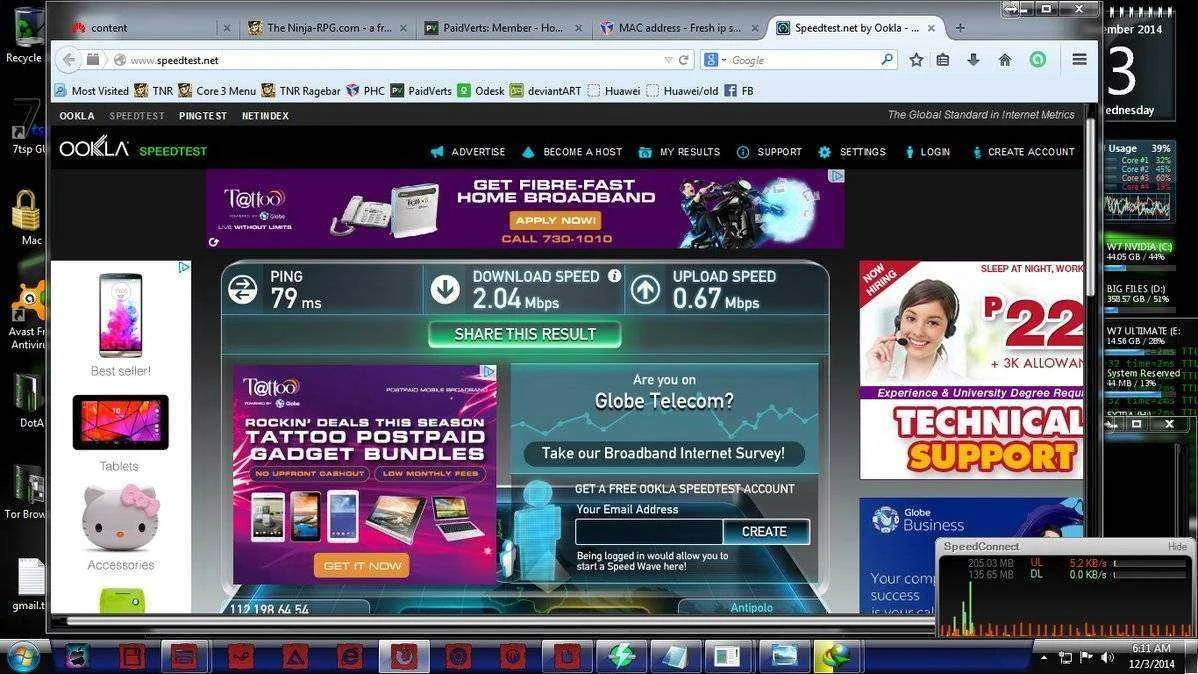Viewport: 1198px width, 674px height.
Task: Click the Your Email Address input field
Action: 649,531
